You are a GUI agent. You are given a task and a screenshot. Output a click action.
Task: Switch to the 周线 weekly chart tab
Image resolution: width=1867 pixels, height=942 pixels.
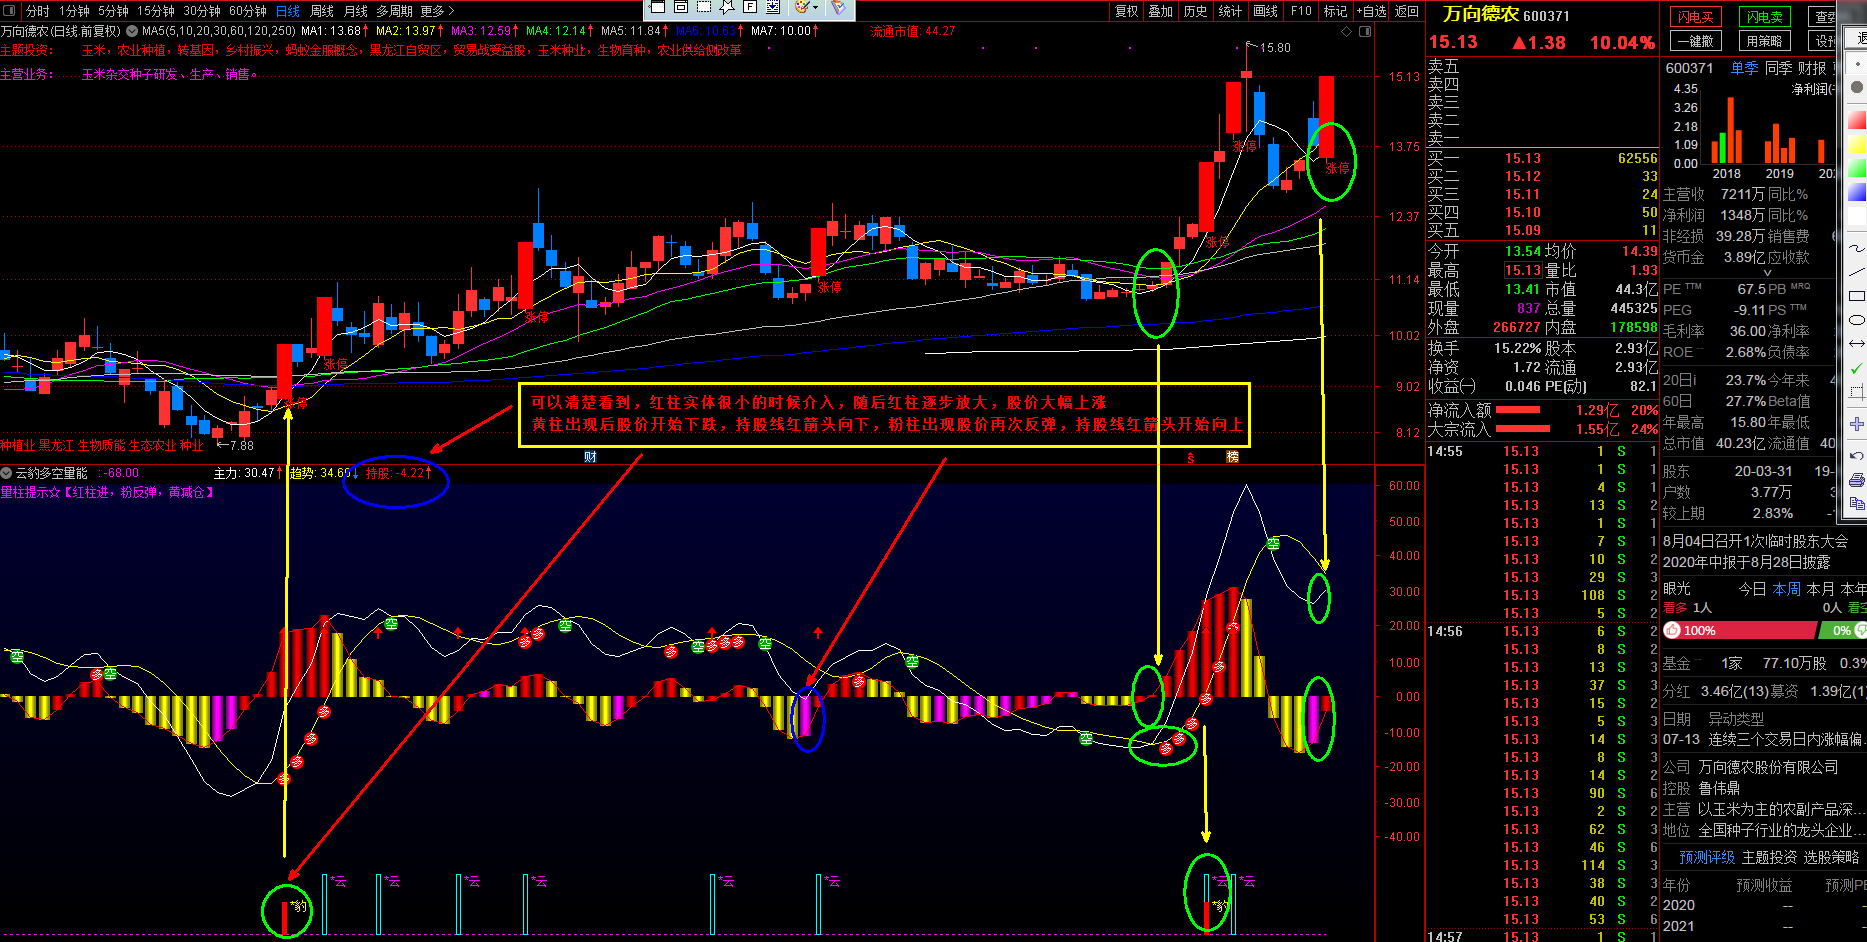(322, 11)
